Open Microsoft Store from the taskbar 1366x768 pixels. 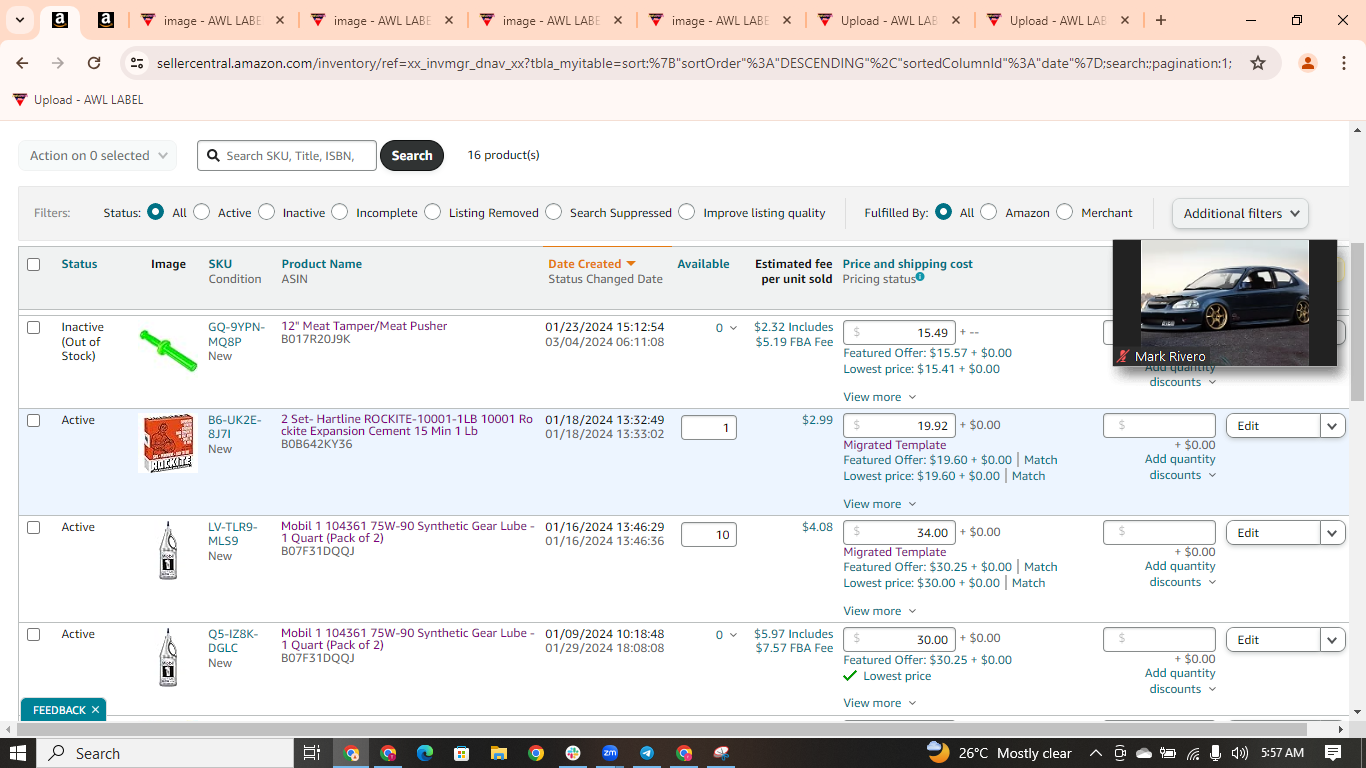(461, 753)
